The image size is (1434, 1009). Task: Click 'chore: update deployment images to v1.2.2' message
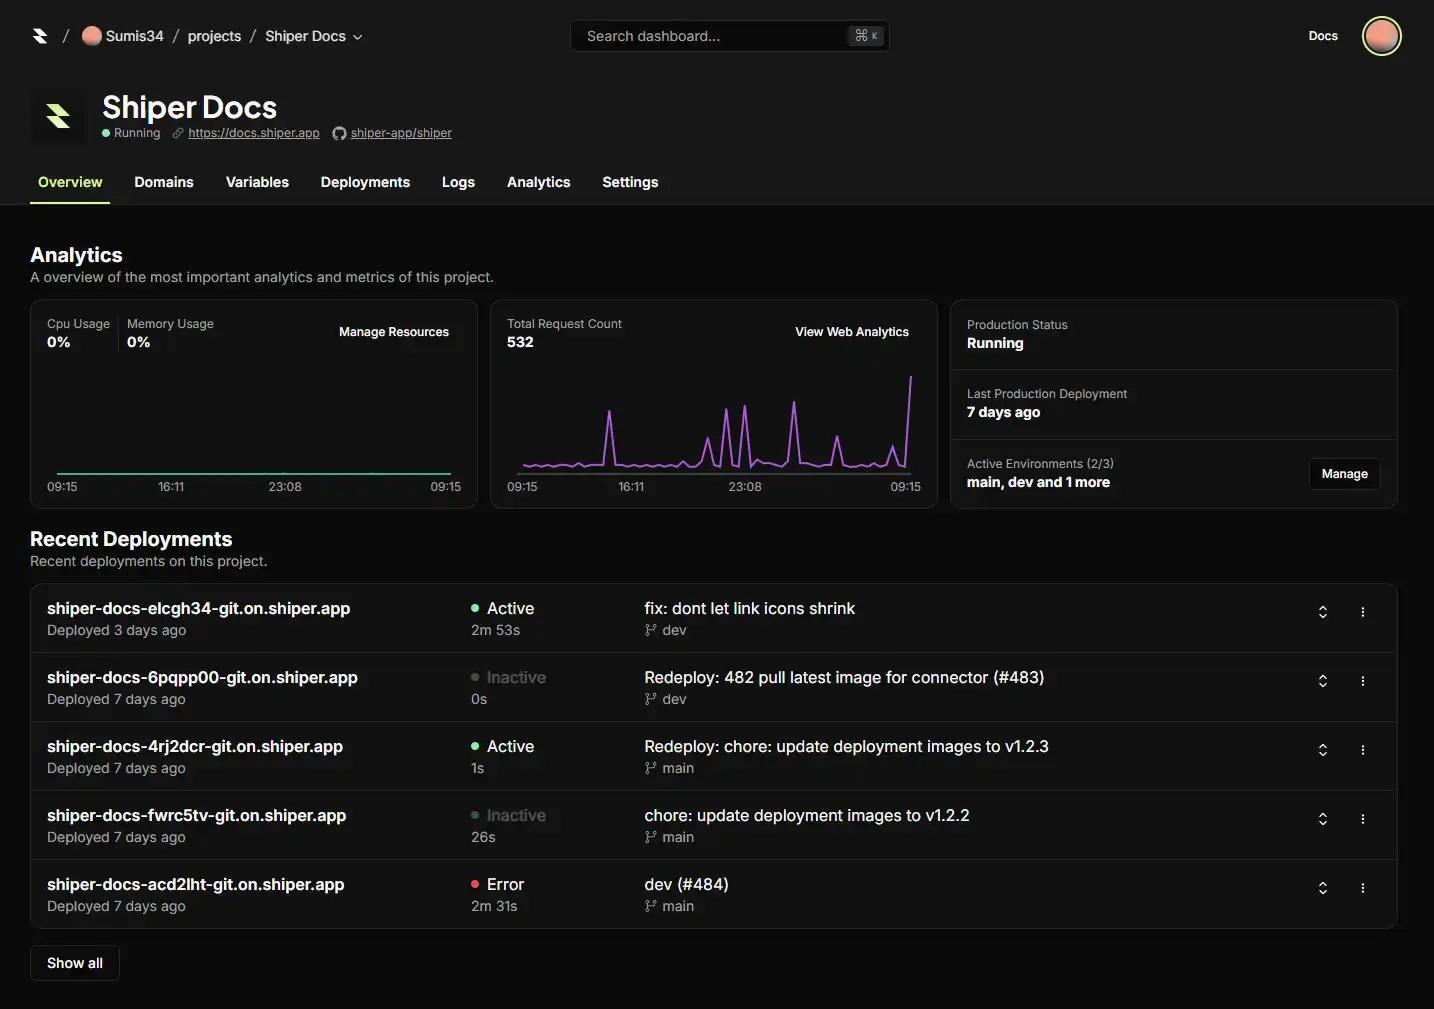(807, 815)
